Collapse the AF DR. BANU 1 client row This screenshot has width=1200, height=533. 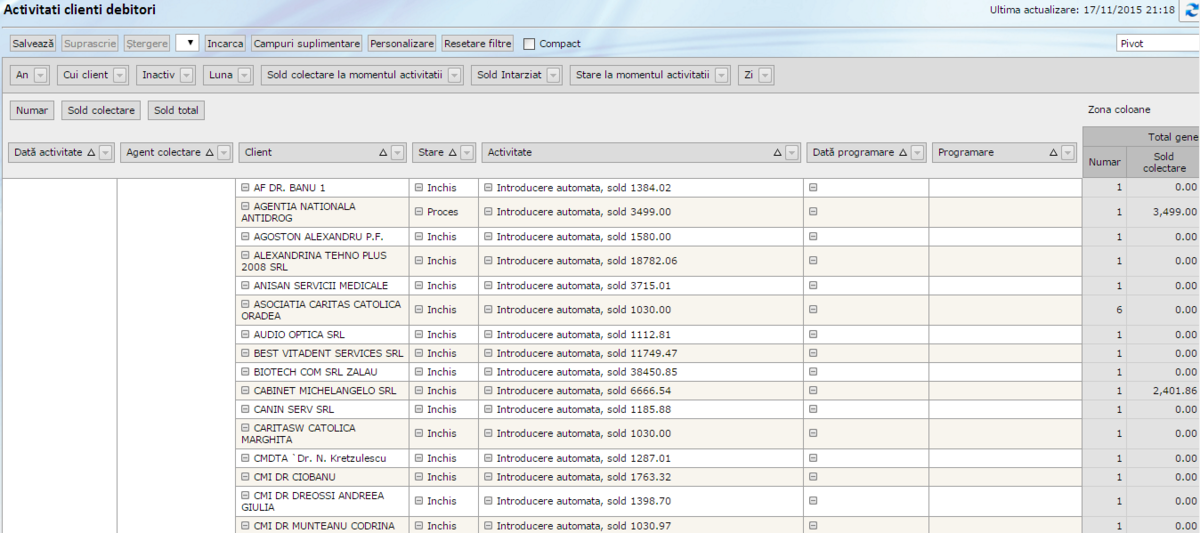pos(245,187)
